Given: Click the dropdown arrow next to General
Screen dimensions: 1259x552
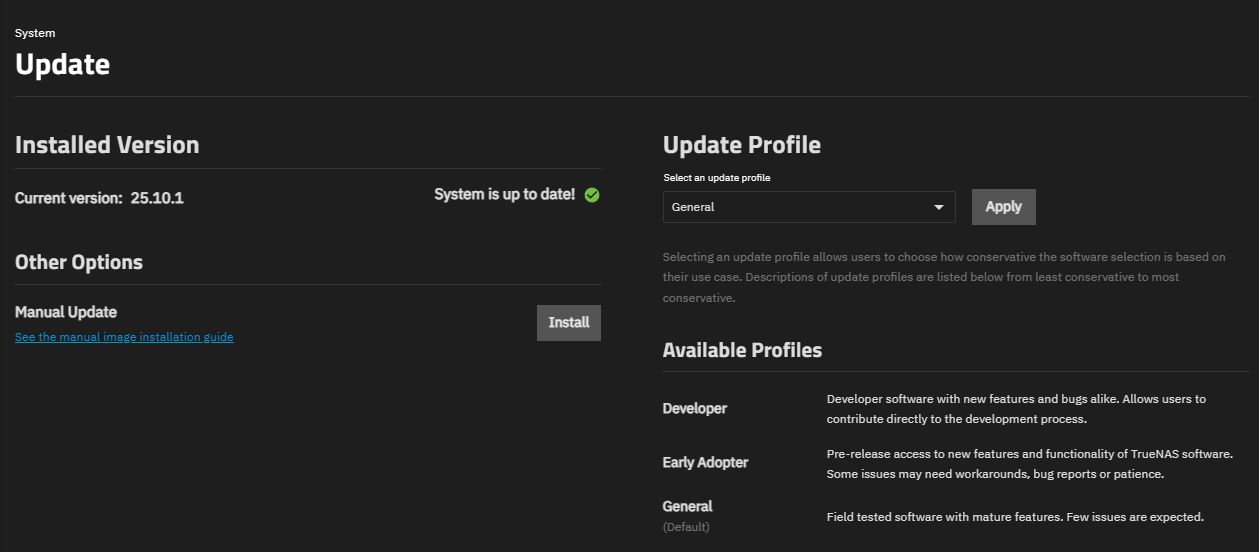Looking at the screenshot, I should [x=938, y=208].
